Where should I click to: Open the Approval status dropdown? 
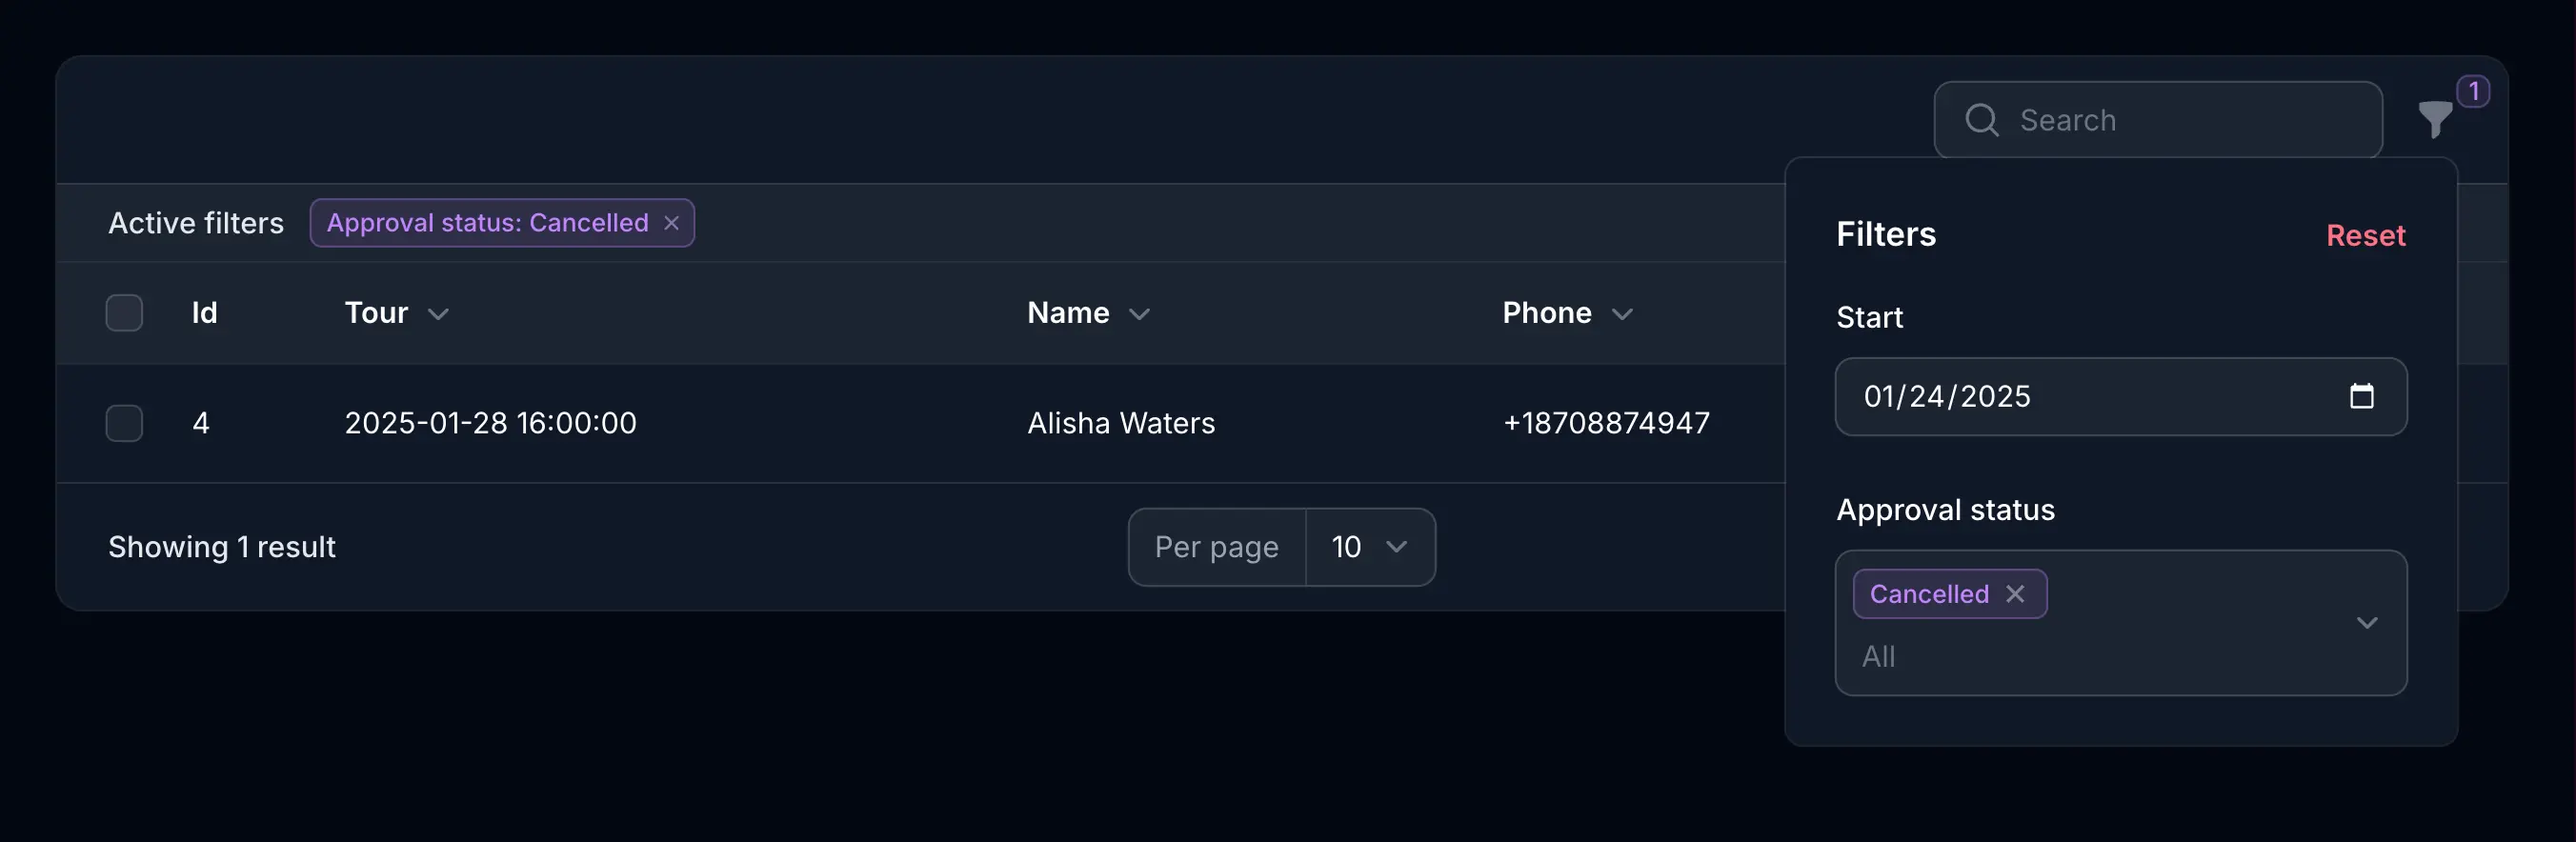click(x=2367, y=623)
